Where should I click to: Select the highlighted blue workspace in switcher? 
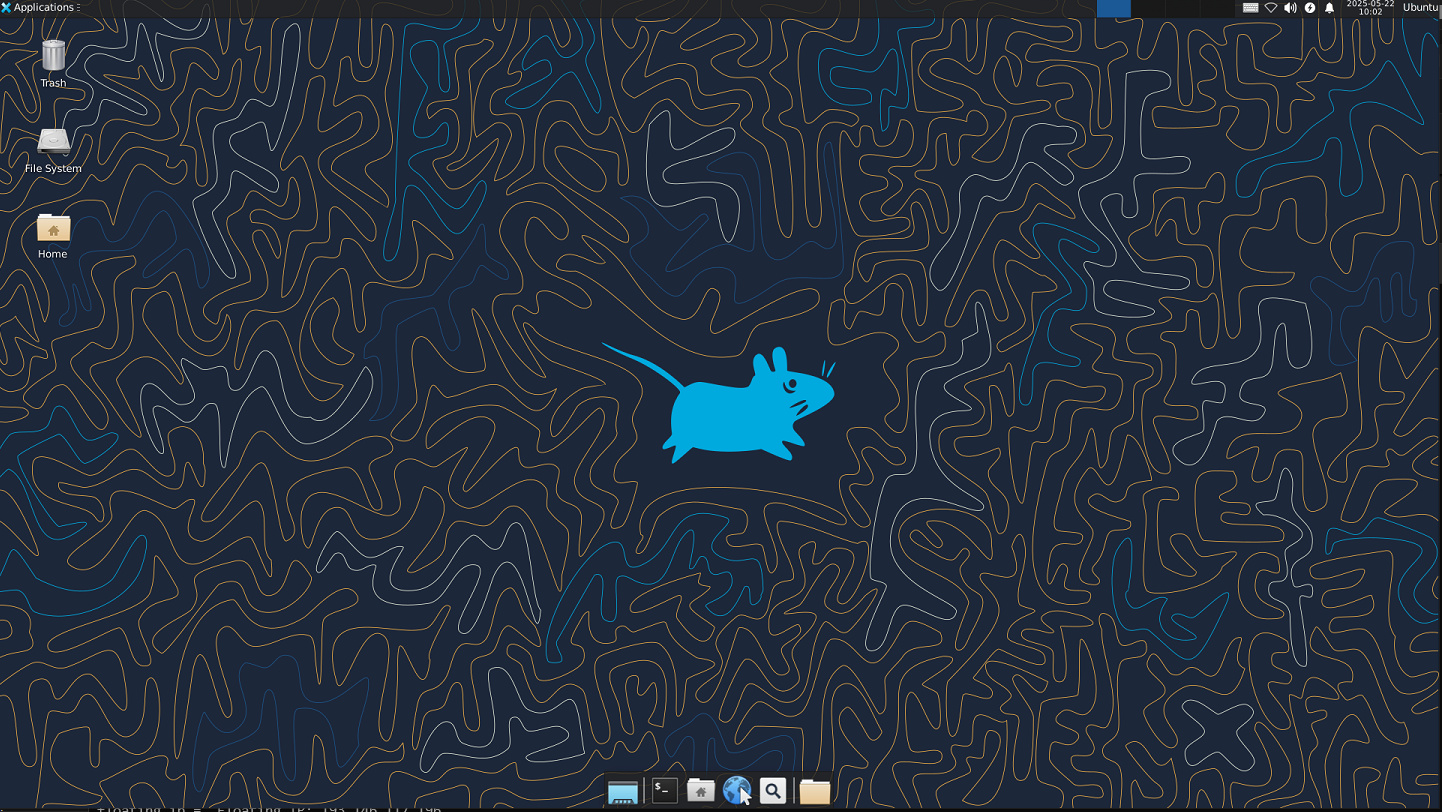coord(1114,8)
